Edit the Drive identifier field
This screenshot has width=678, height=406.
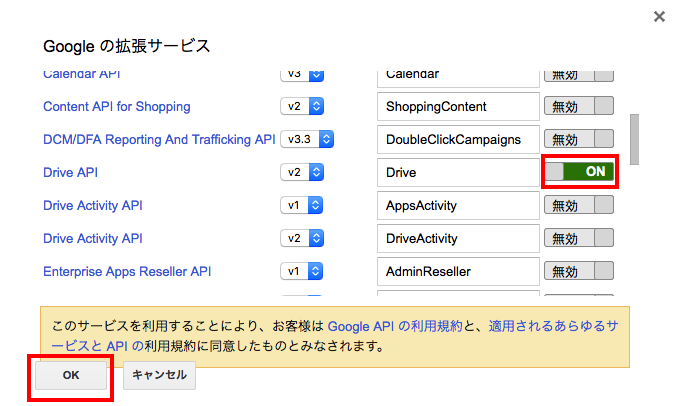[x=458, y=172]
